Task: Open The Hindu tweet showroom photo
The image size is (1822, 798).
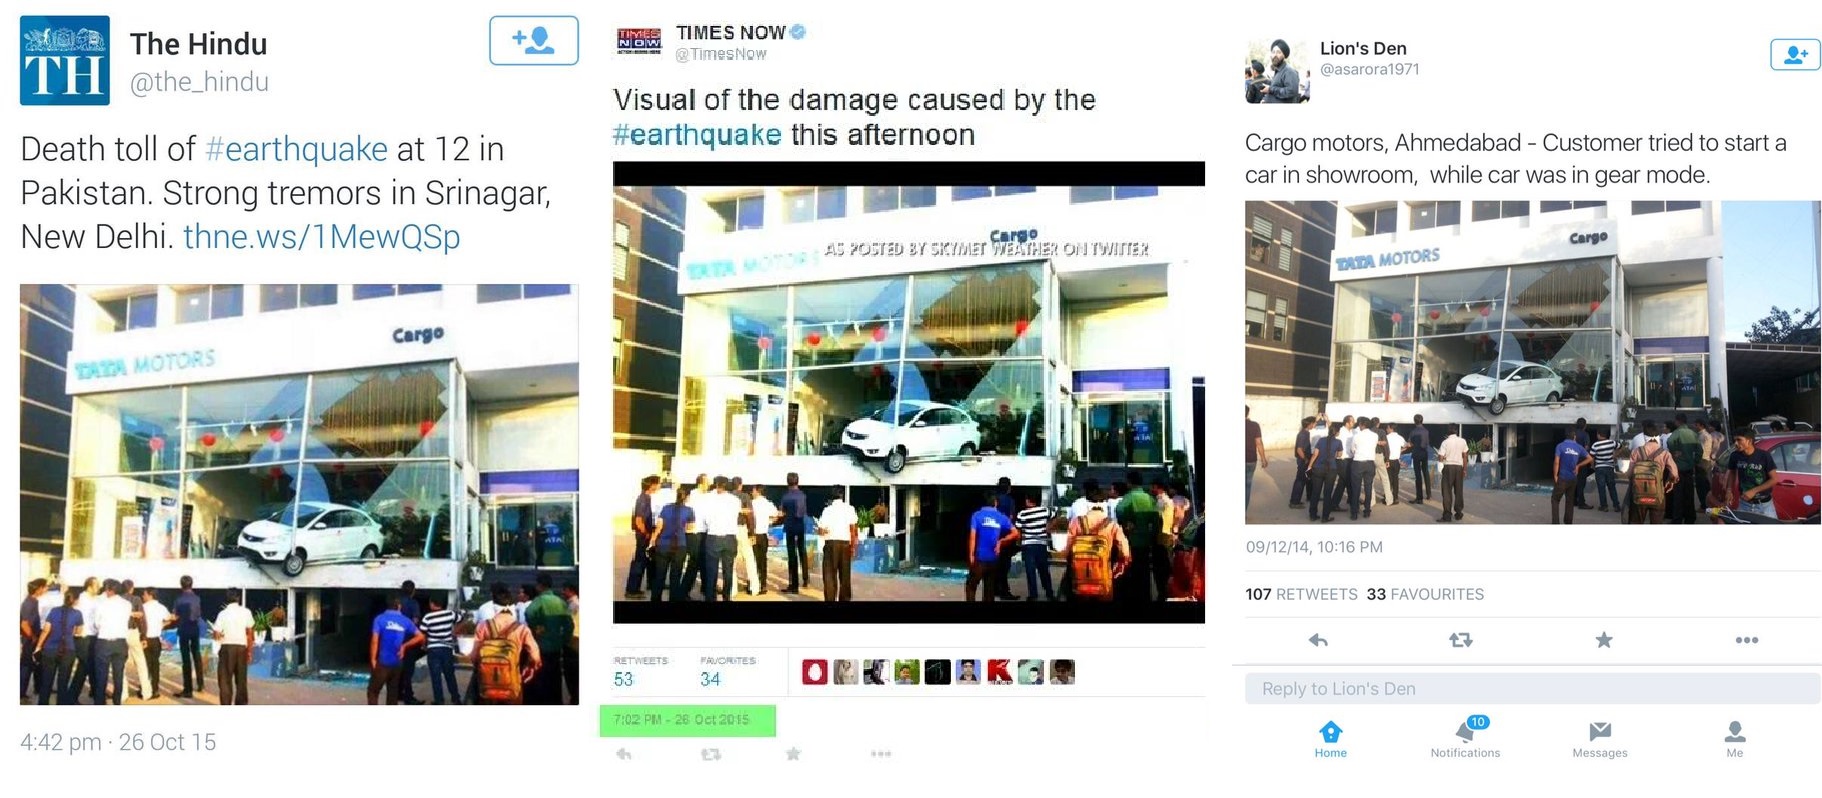Action: (299, 494)
